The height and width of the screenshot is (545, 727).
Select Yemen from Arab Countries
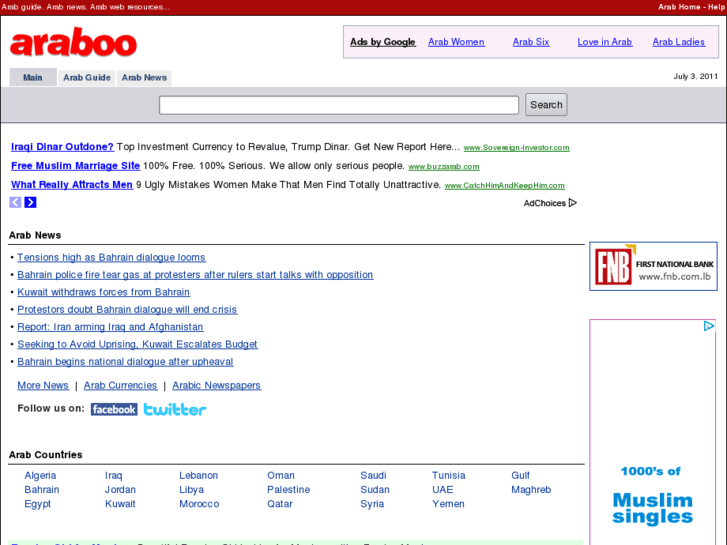coord(448,504)
